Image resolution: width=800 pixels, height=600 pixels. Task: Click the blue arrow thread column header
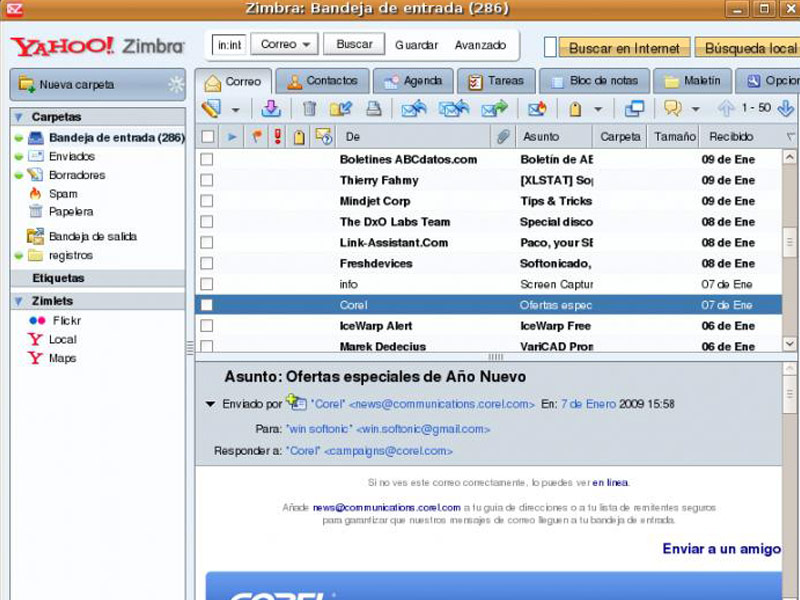(x=232, y=137)
